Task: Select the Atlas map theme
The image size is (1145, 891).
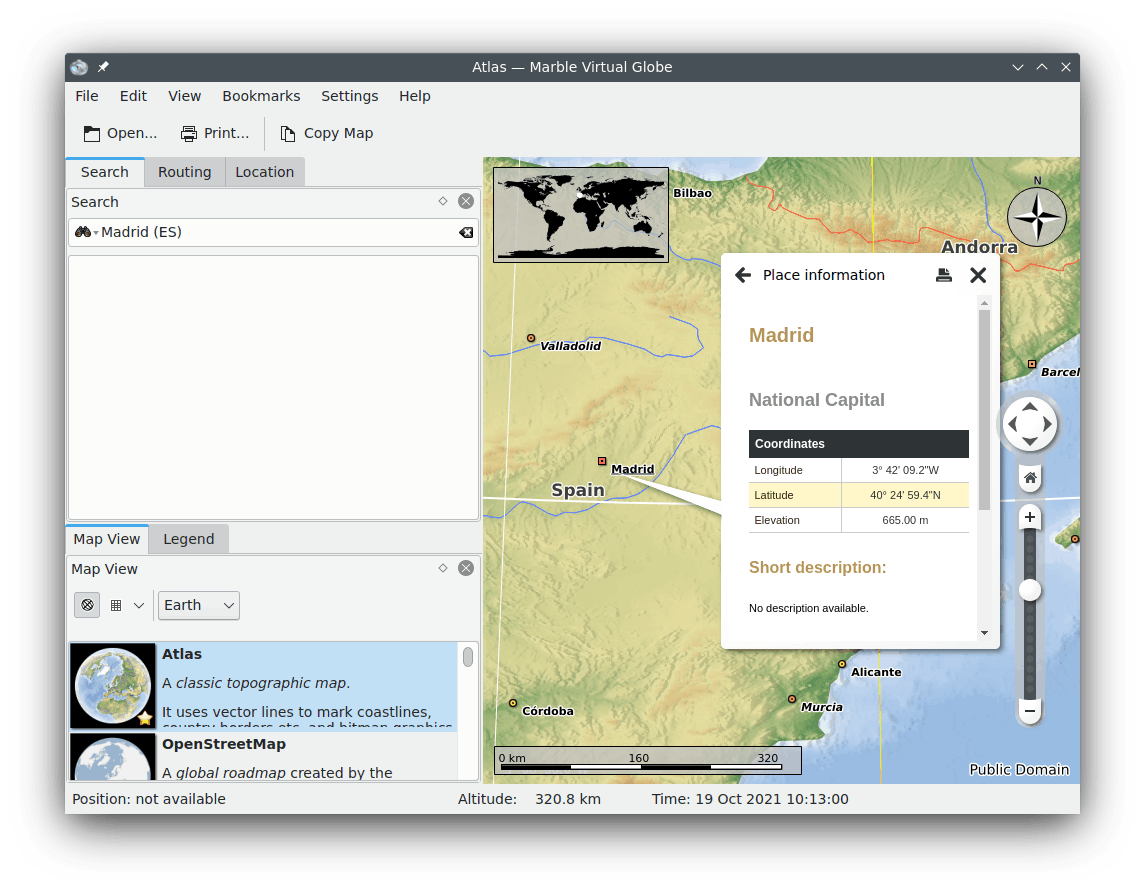Action: click(x=264, y=687)
